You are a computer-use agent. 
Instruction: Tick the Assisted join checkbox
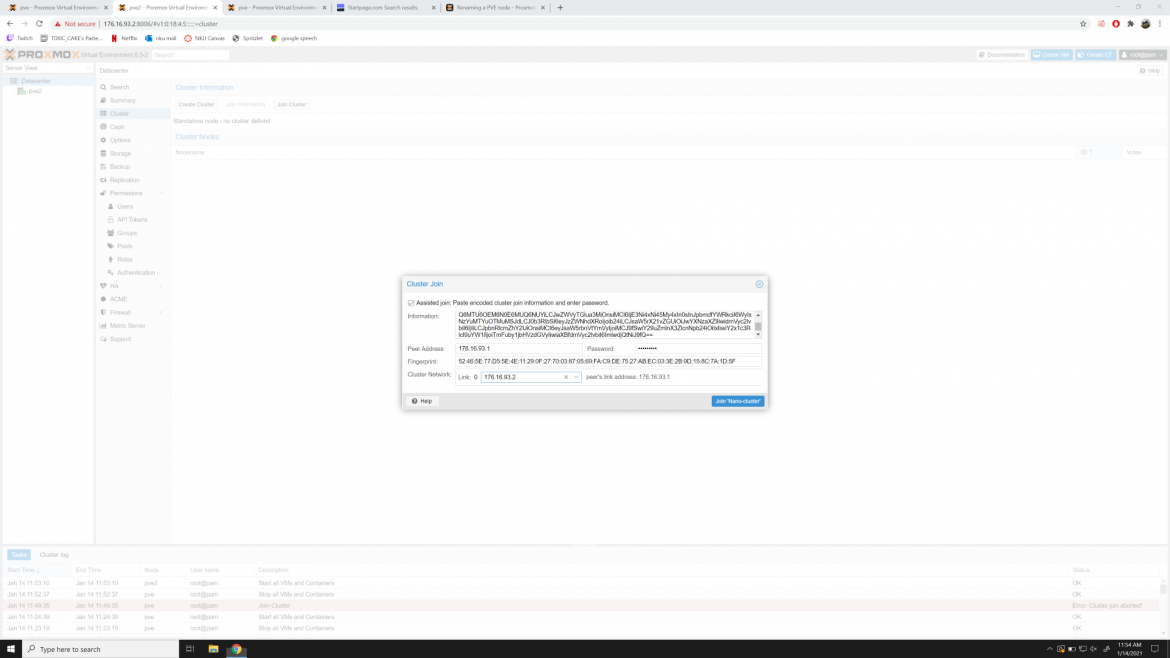[x=411, y=303]
